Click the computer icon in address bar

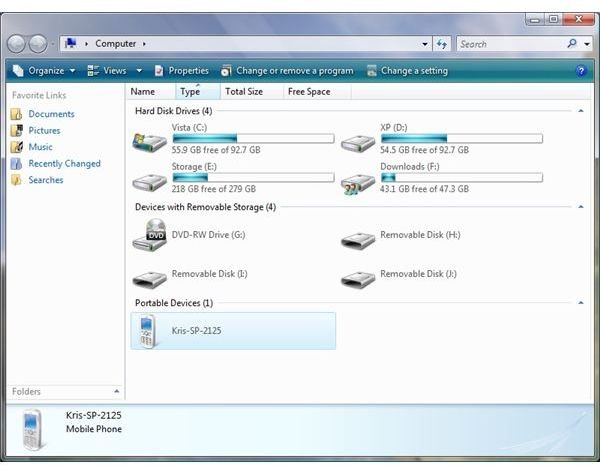70,43
